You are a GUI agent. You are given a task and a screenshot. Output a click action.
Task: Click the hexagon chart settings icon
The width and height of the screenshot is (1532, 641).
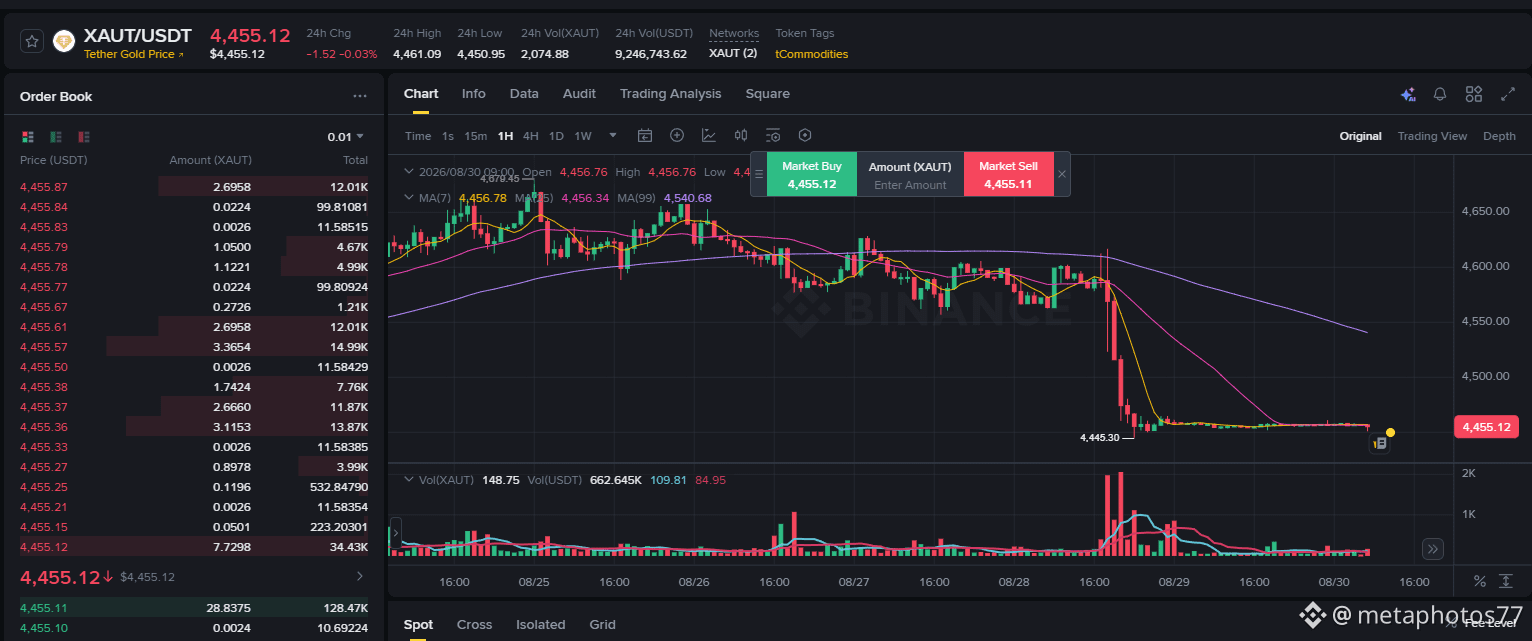[805, 136]
